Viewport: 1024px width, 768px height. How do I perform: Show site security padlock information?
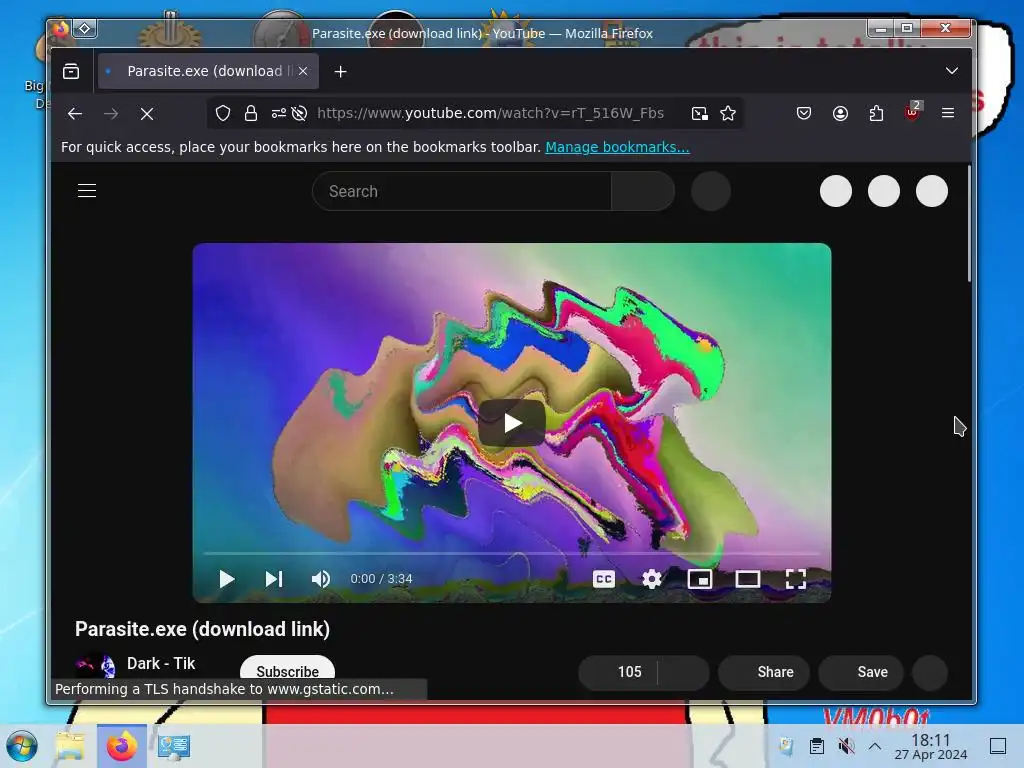251,114
